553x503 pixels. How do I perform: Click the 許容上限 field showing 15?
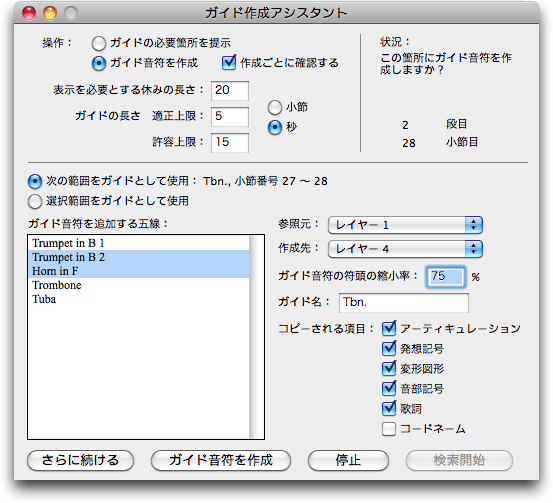tap(230, 143)
